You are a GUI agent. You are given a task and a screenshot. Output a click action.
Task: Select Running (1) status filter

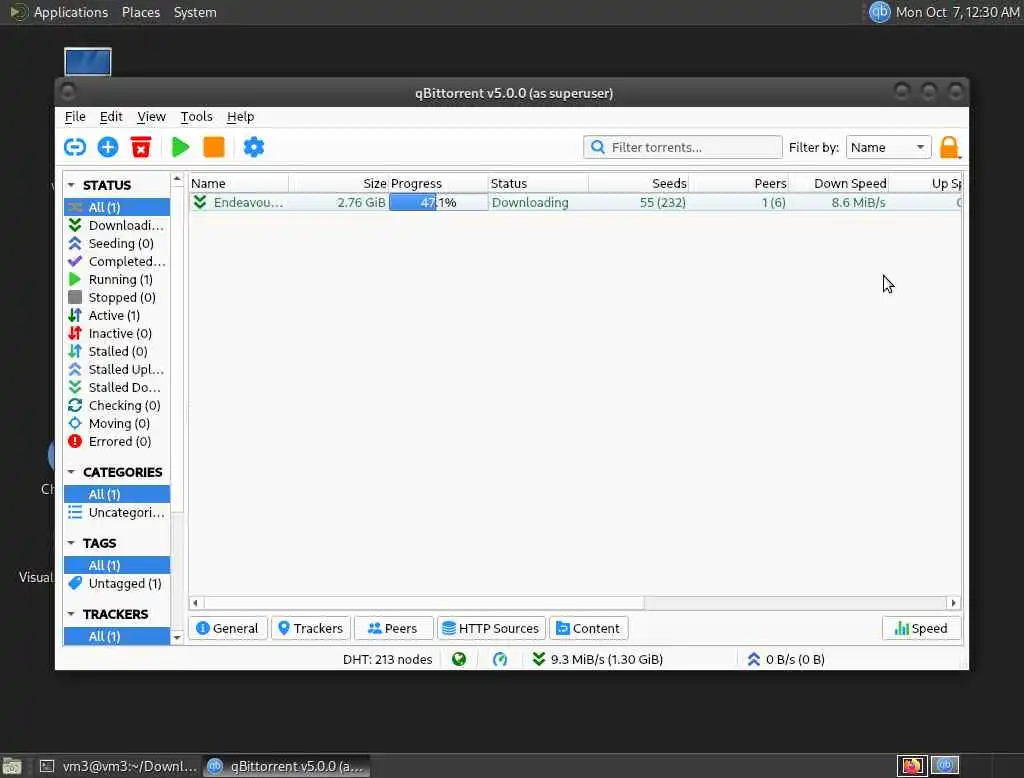coord(117,279)
